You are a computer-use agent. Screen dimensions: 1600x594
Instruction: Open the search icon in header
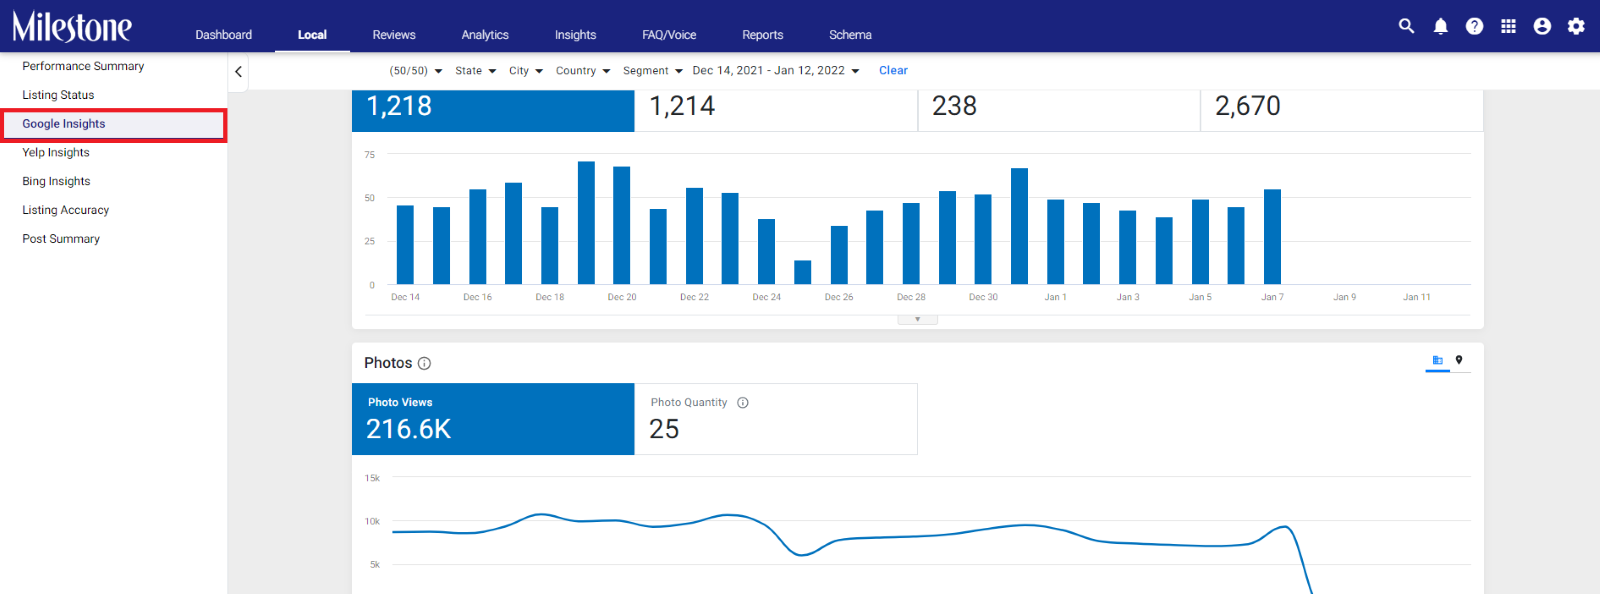1406,26
